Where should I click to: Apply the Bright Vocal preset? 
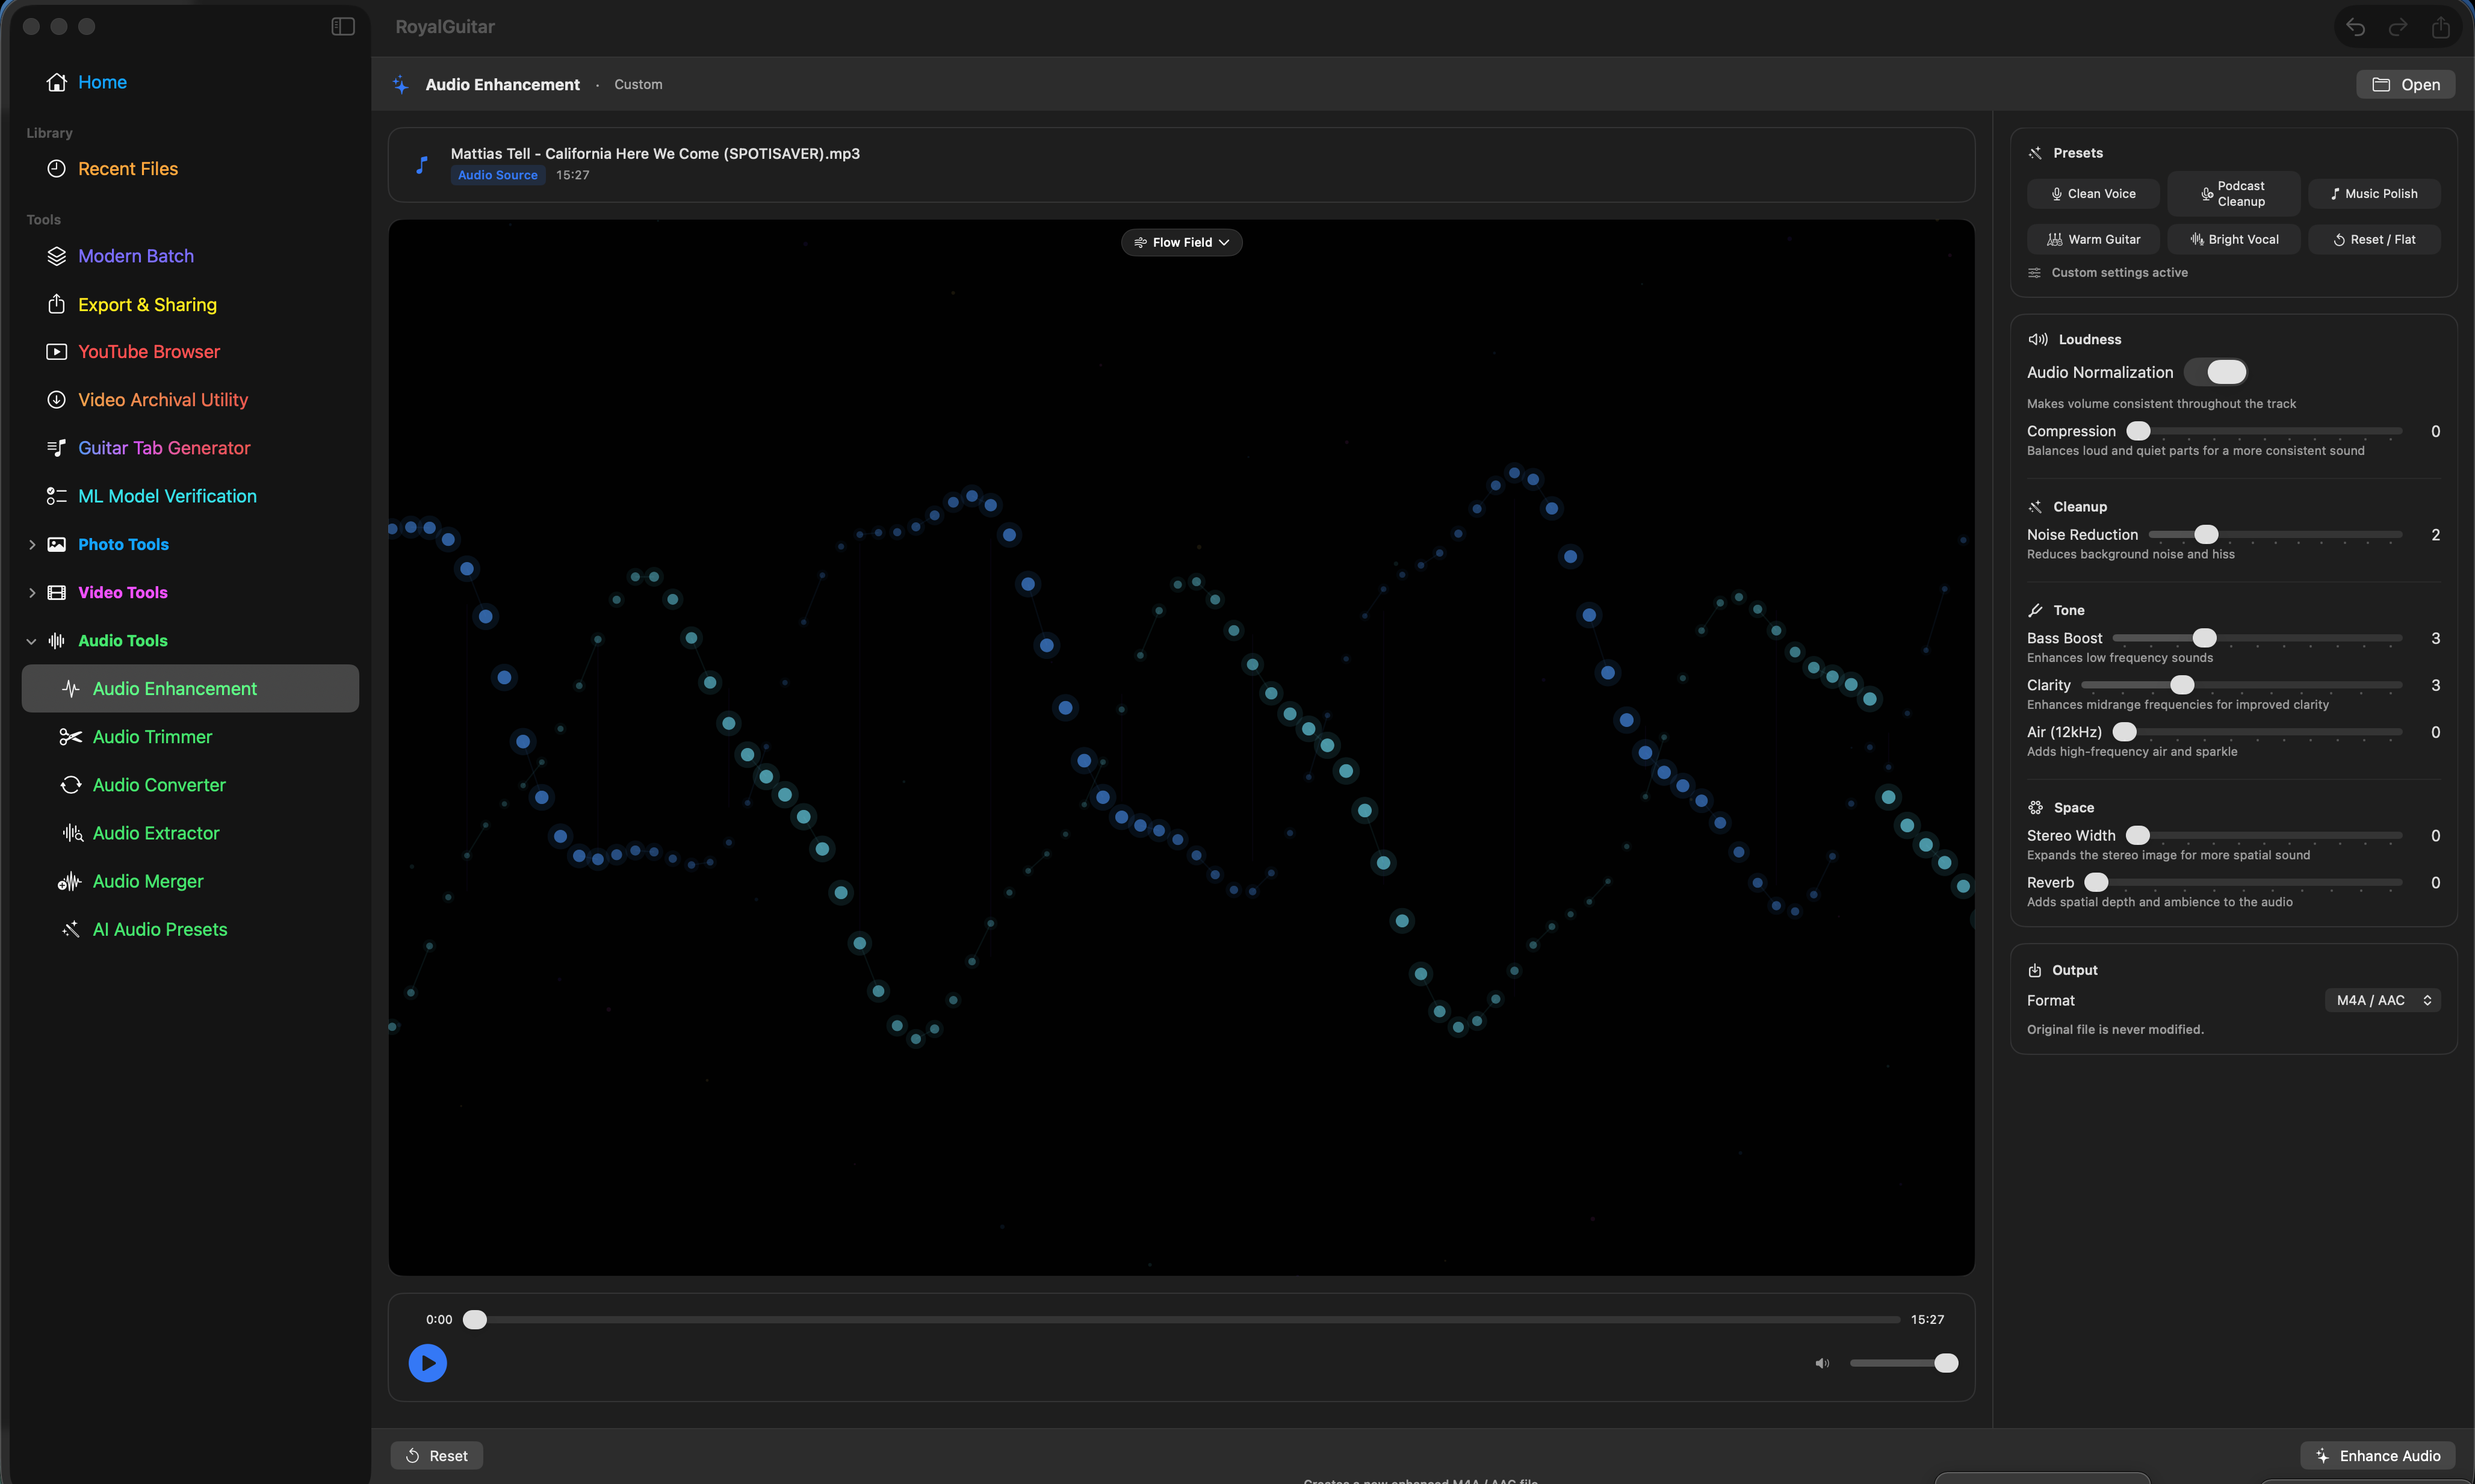[x=2233, y=240]
